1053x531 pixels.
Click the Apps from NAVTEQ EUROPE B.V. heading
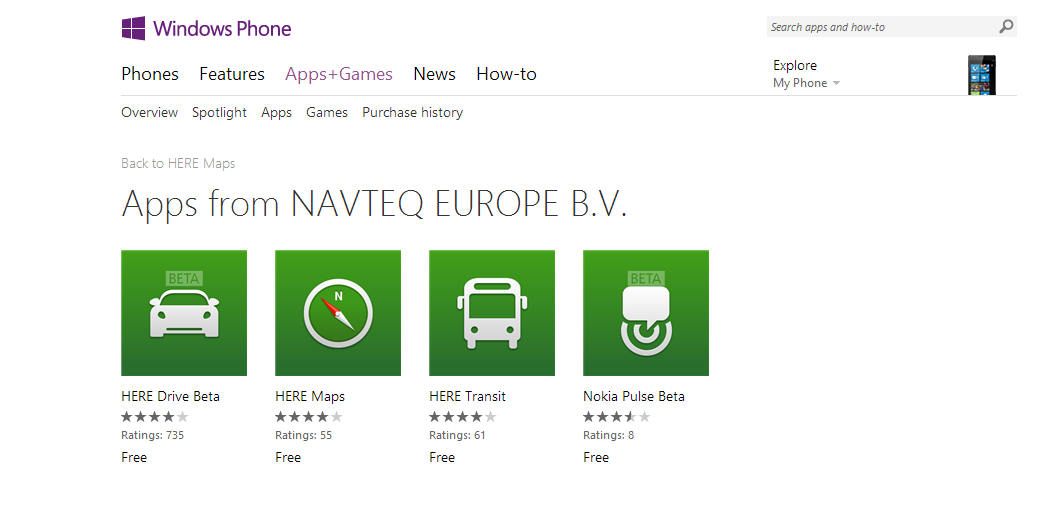pyautogui.click(x=374, y=204)
